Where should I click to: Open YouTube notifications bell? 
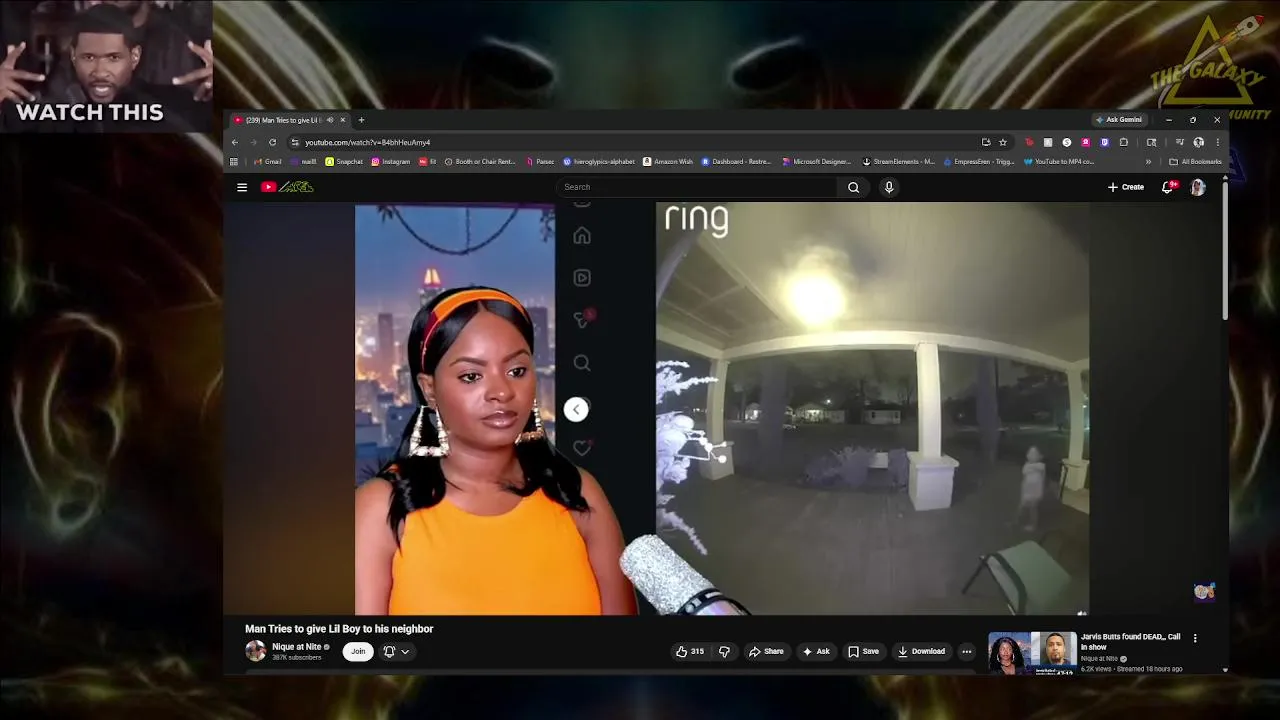[1167, 187]
